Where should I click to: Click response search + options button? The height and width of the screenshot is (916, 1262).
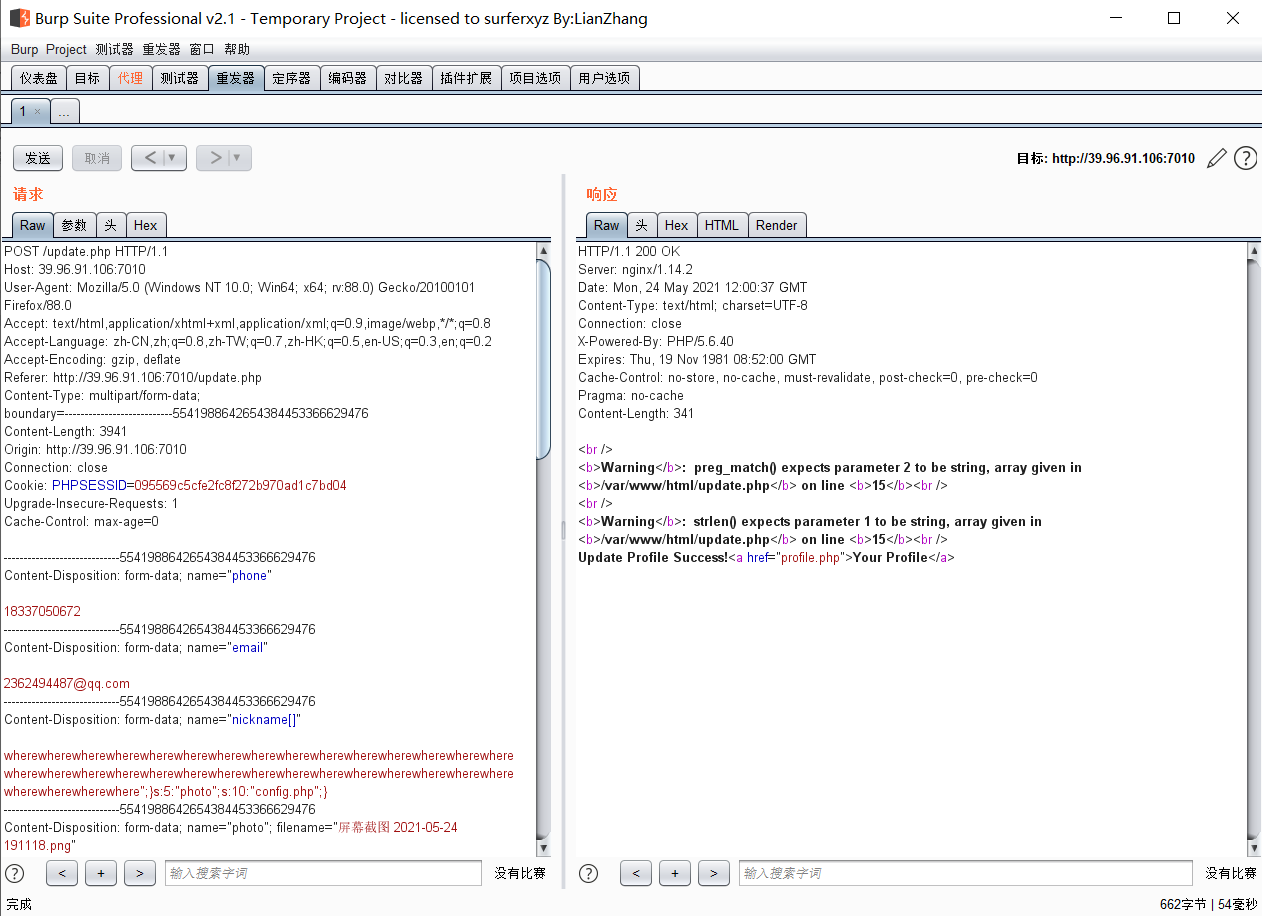[x=675, y=873]
